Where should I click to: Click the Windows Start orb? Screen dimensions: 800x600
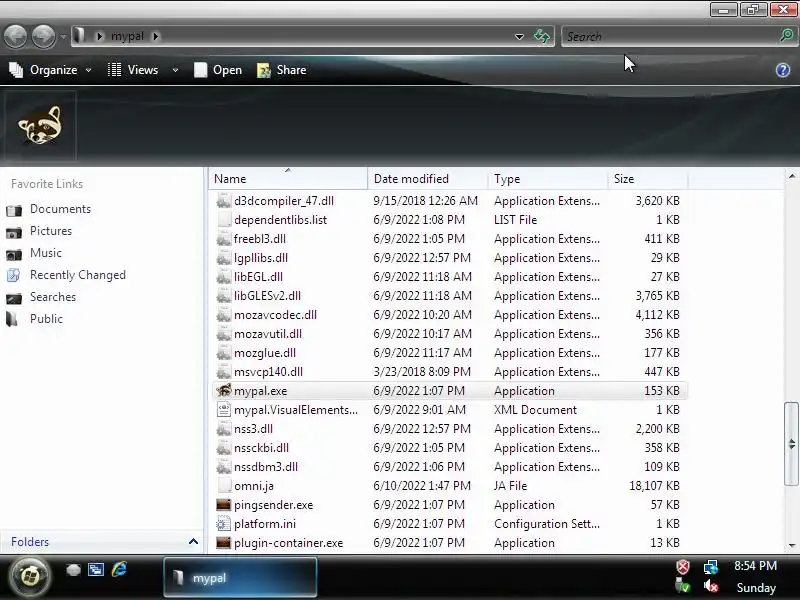point(29,577)
